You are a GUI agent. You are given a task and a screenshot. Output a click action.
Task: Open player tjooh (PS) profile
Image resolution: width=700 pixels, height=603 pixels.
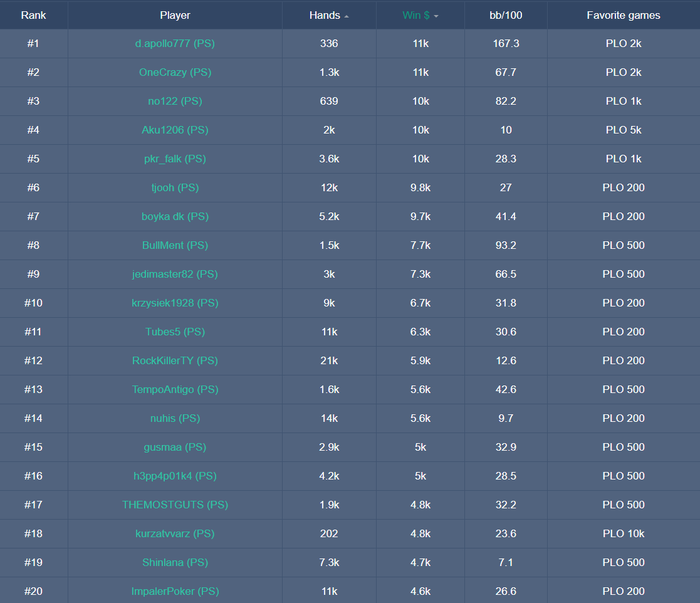175,187
